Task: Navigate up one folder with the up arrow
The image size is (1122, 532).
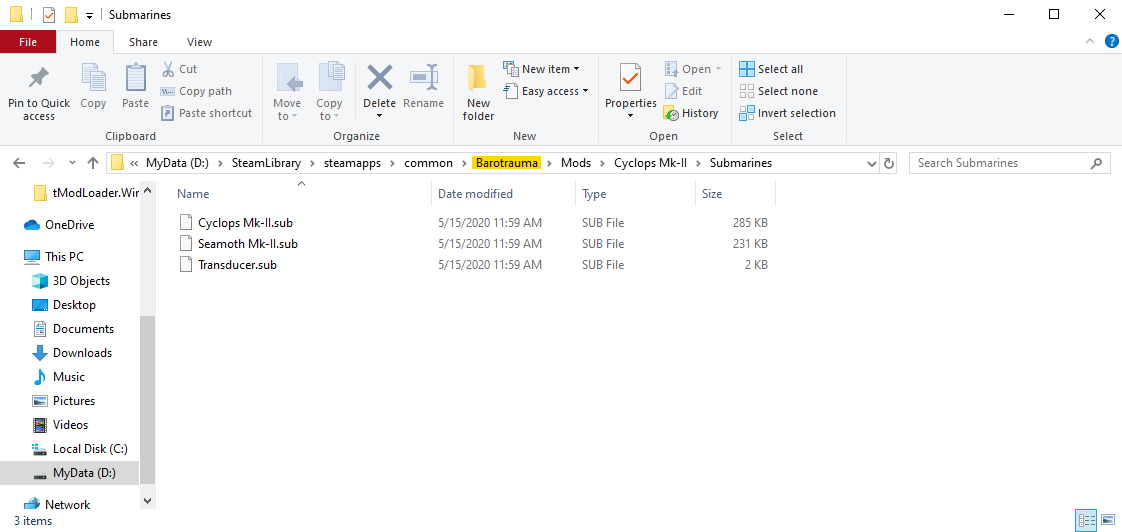Action: click(x=93, y=163)
